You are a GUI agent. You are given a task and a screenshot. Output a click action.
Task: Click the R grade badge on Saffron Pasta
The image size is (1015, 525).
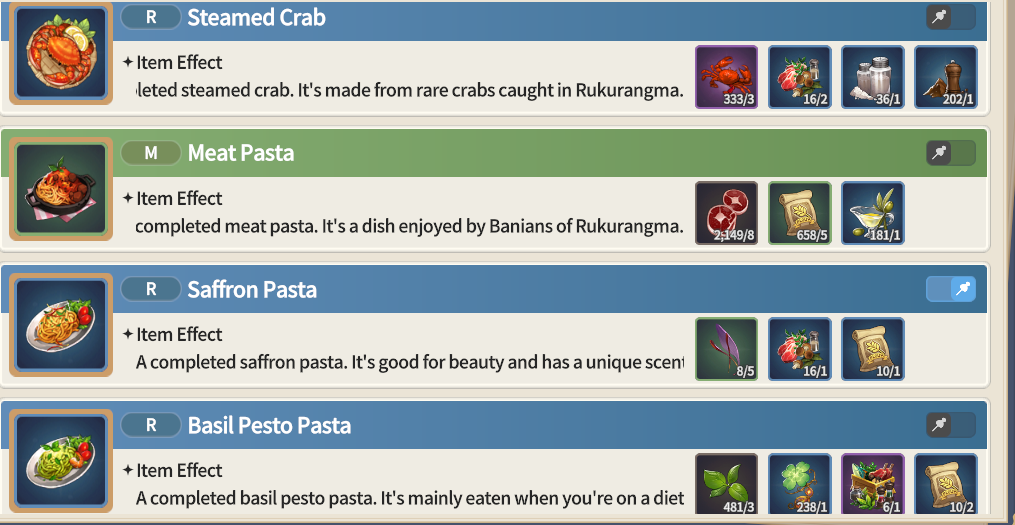(151, 289)
